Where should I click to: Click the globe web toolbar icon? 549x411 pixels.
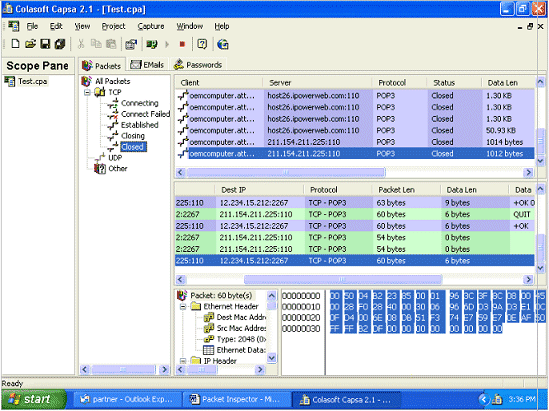coord(223,44)
